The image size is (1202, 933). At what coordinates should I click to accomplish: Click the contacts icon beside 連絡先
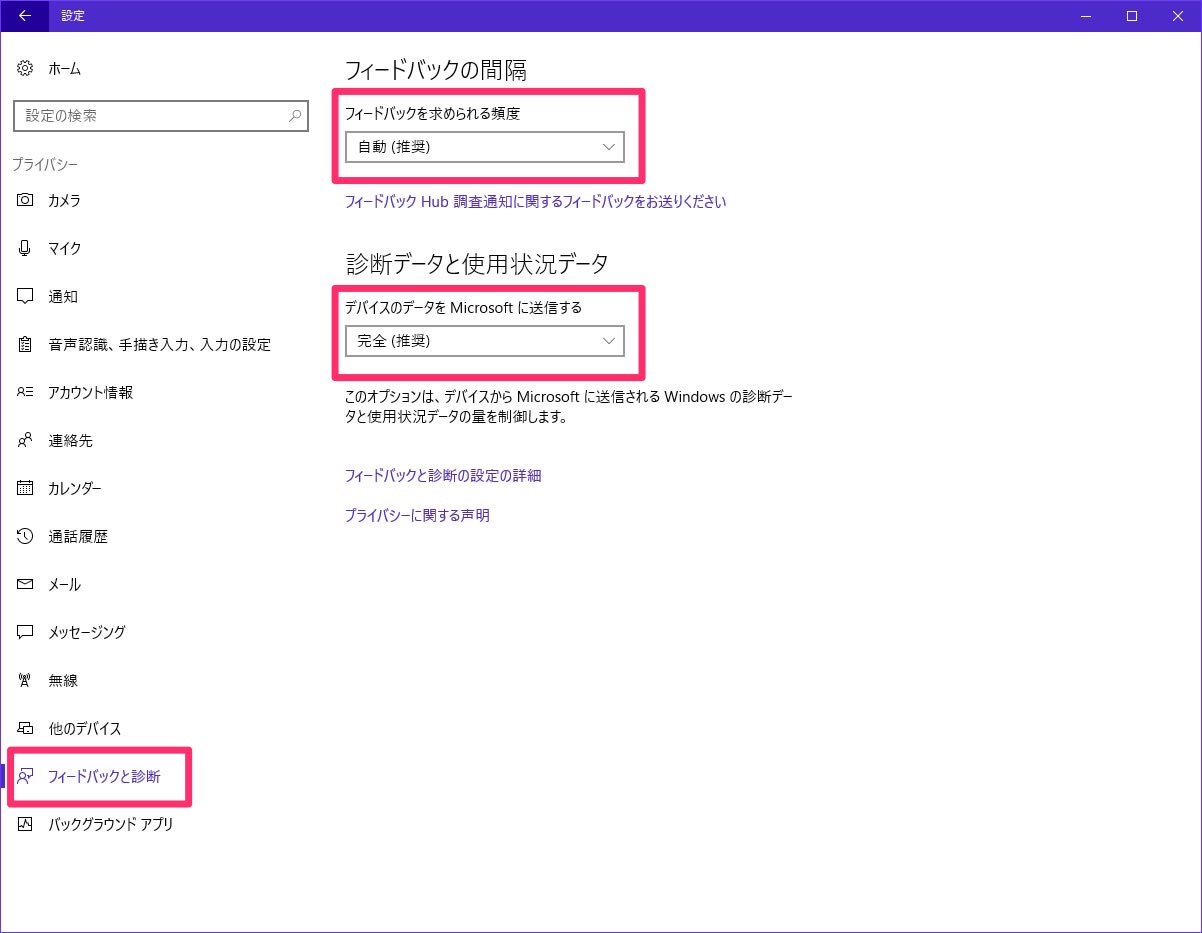point(26,440)
